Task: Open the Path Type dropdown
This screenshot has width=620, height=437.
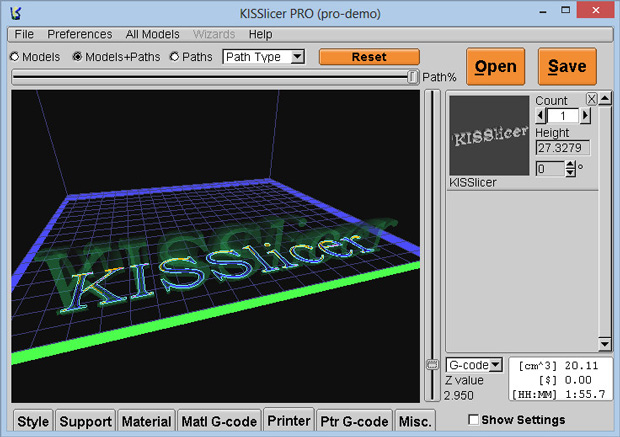Action: coord(264,57)
